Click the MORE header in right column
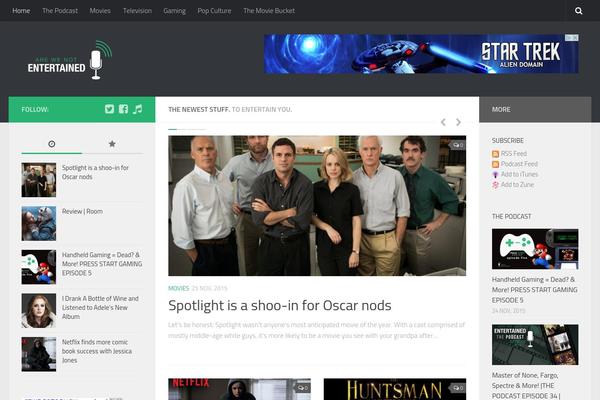This screenshot has width=600, height=400. [x=501, y=109]
